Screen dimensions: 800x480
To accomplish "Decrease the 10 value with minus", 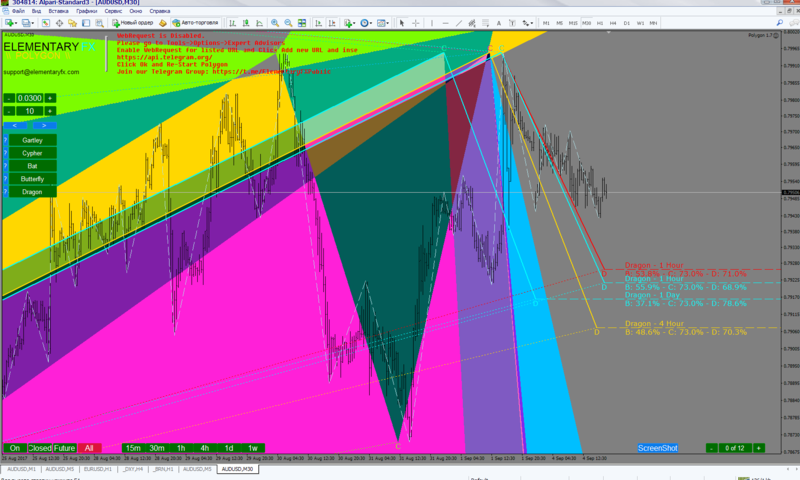I will [9, 111].
